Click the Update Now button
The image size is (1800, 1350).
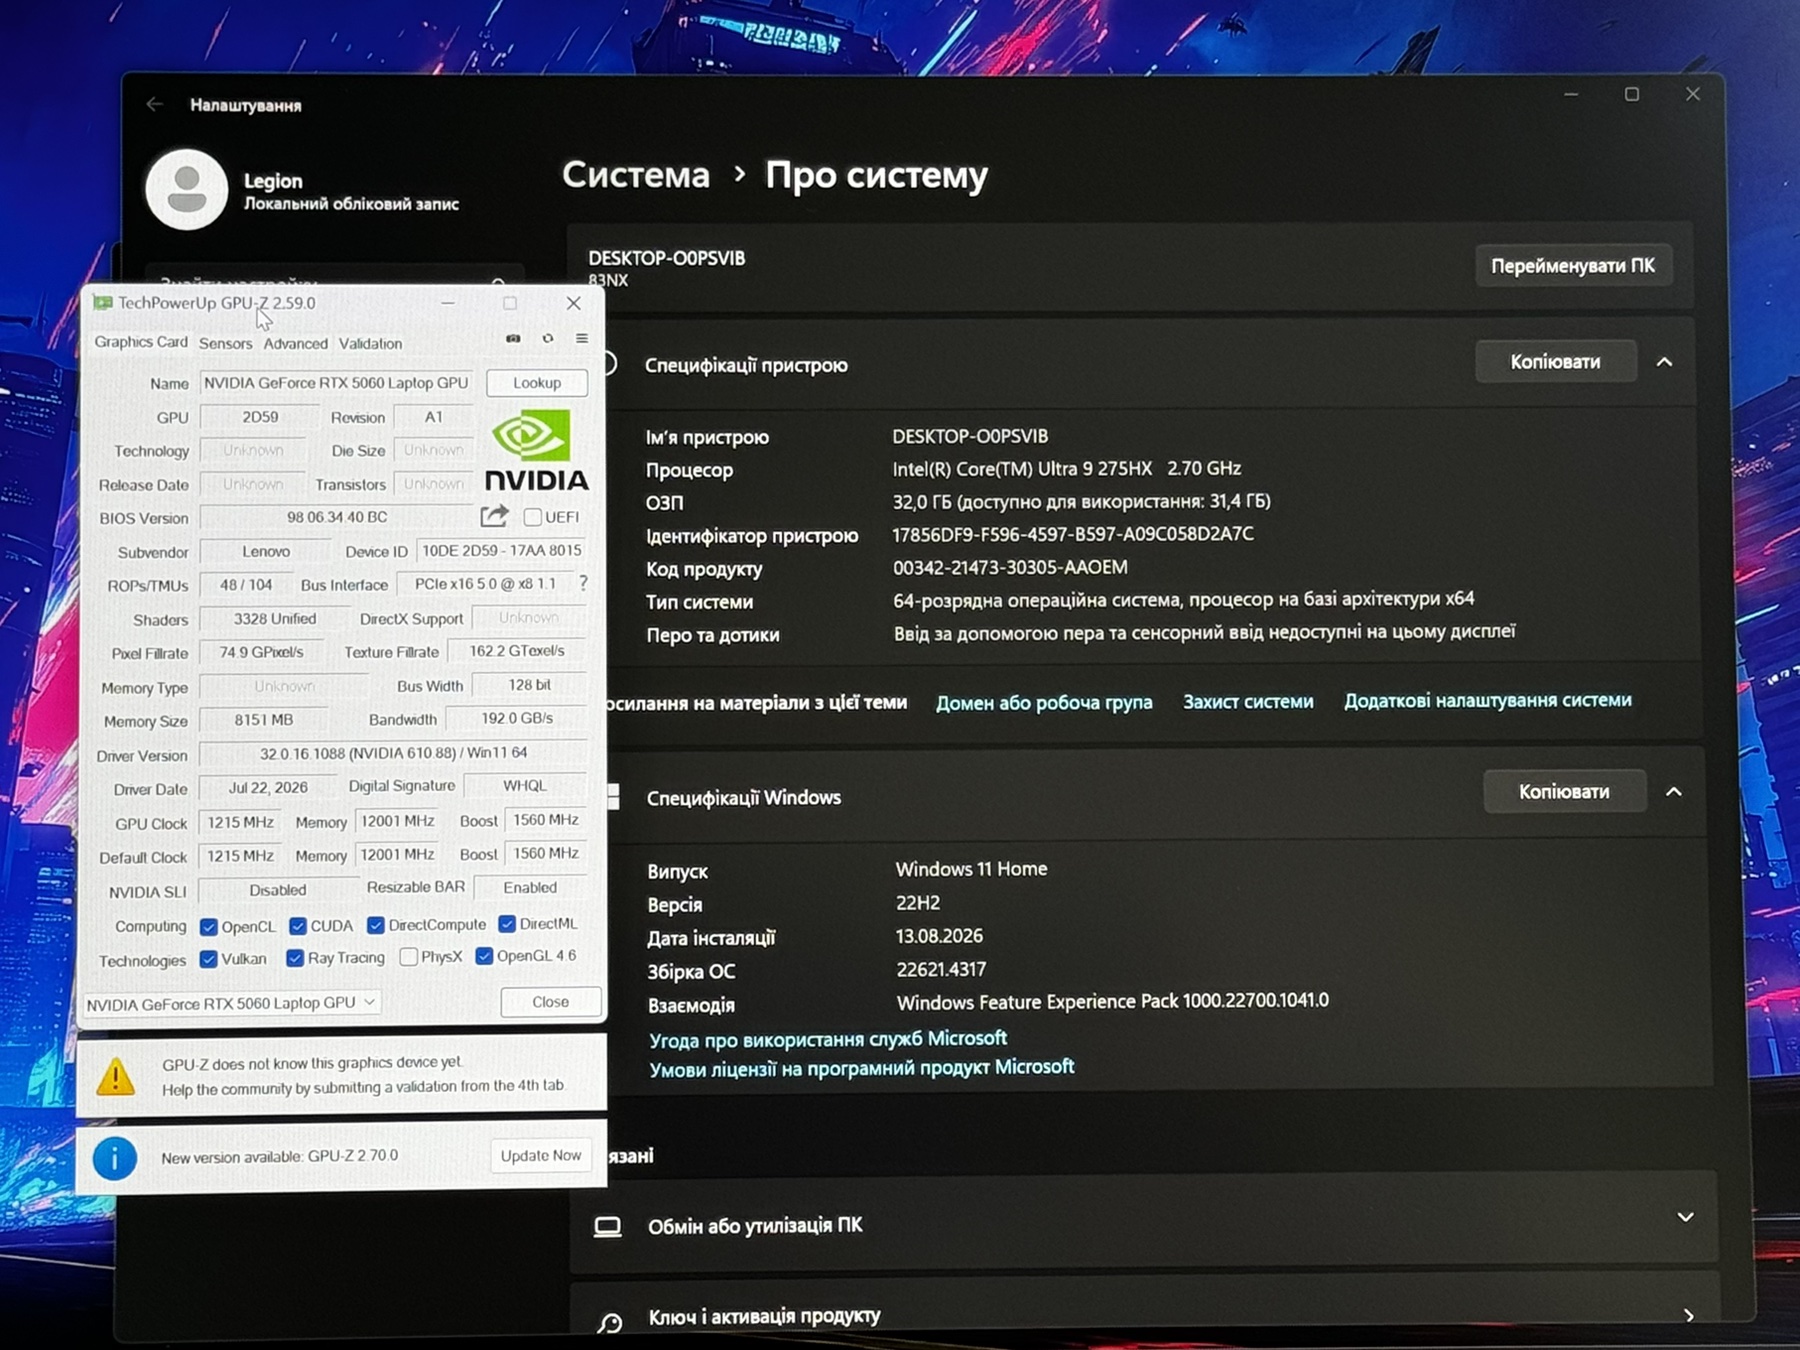[x=541, y=1156]
